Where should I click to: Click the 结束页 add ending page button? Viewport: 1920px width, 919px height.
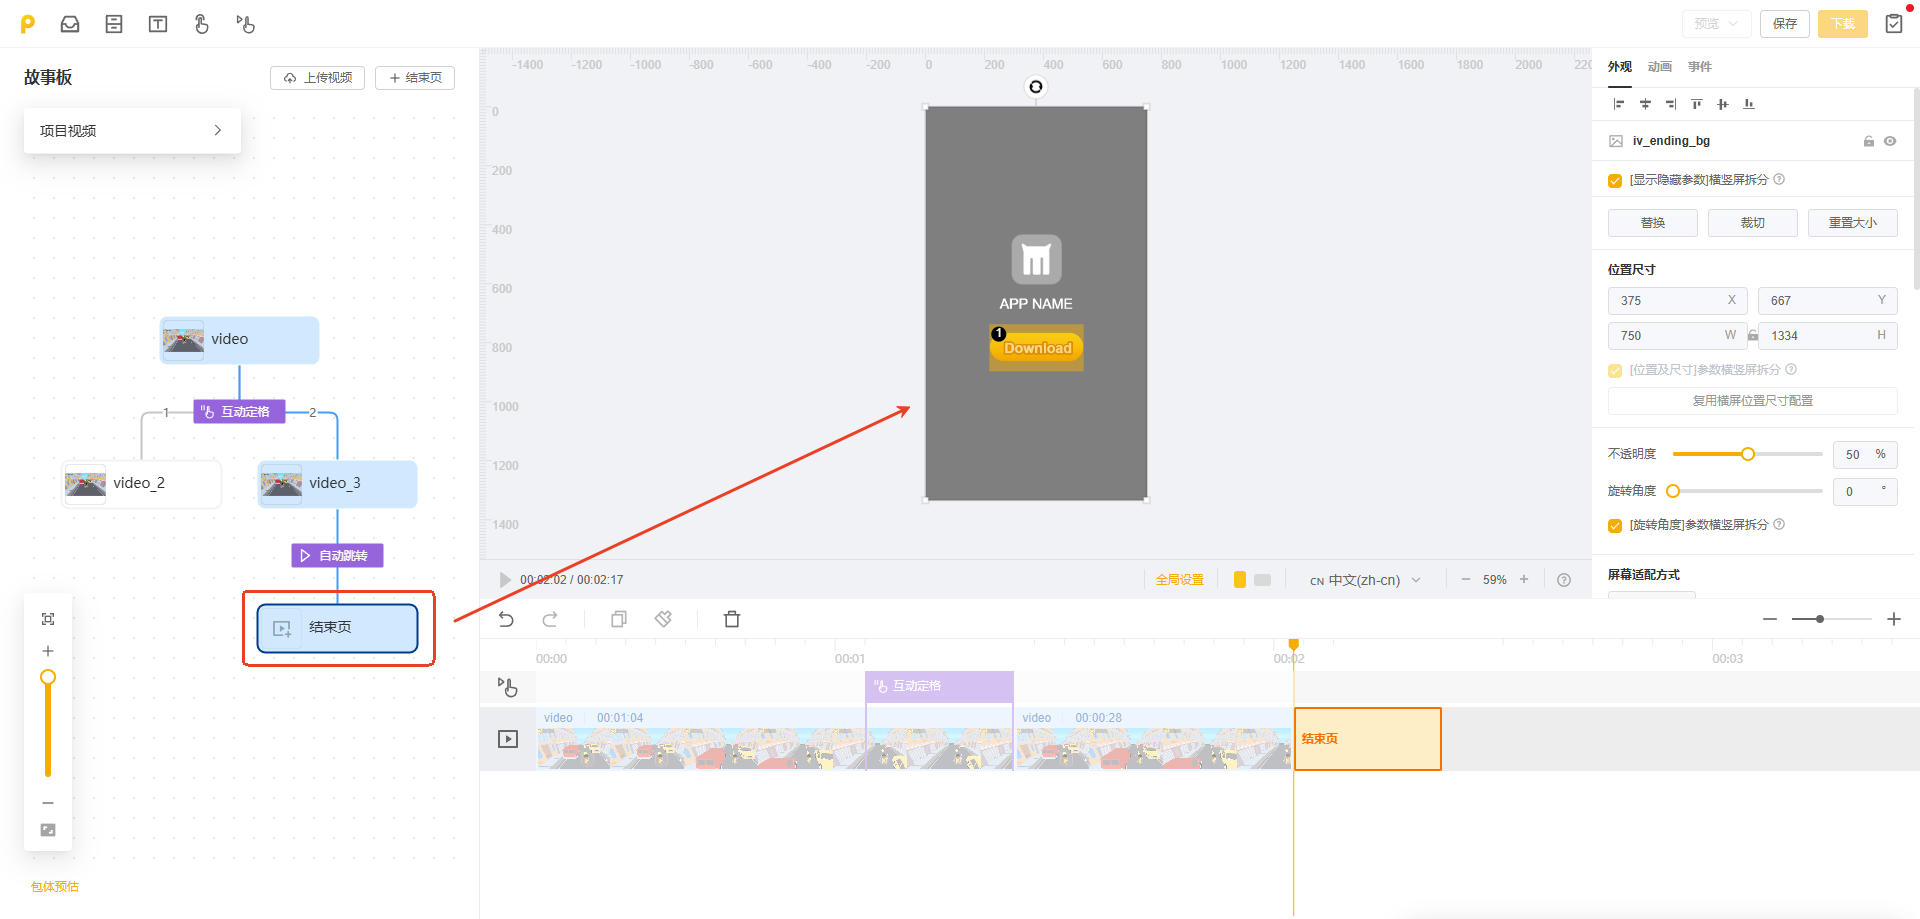(x=415, y=78)
